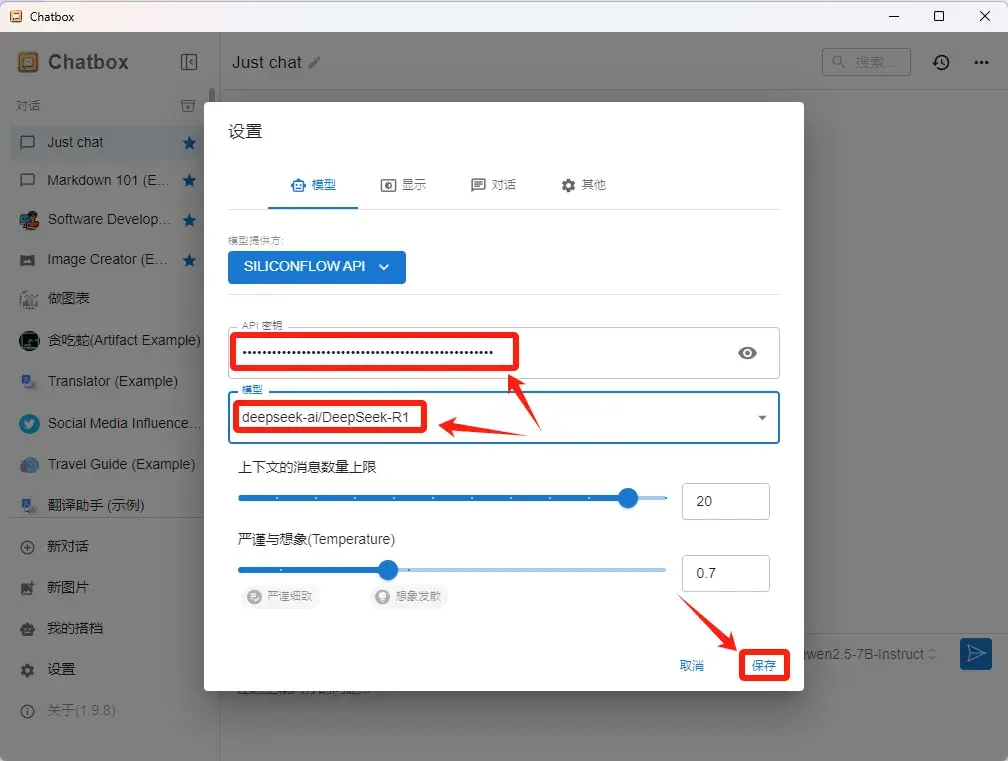The width and height of the screenshot is (1008, 761).
Task: Open the Markdown 101 conversation
Action: click(107, 181)
